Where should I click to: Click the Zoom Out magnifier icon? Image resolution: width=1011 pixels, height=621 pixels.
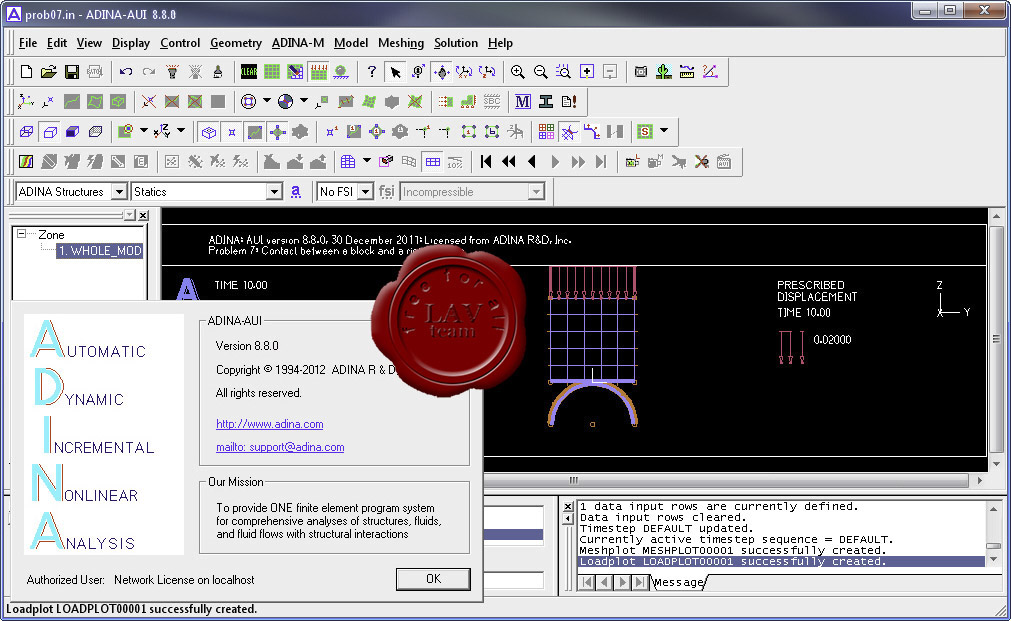tap(540, 72)
